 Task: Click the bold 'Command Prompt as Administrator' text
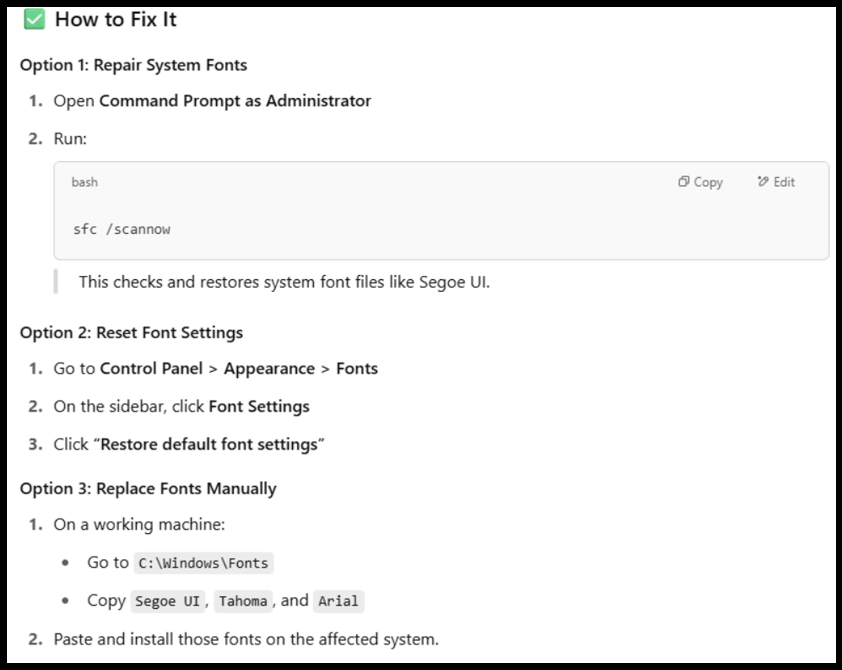(235, 101)
